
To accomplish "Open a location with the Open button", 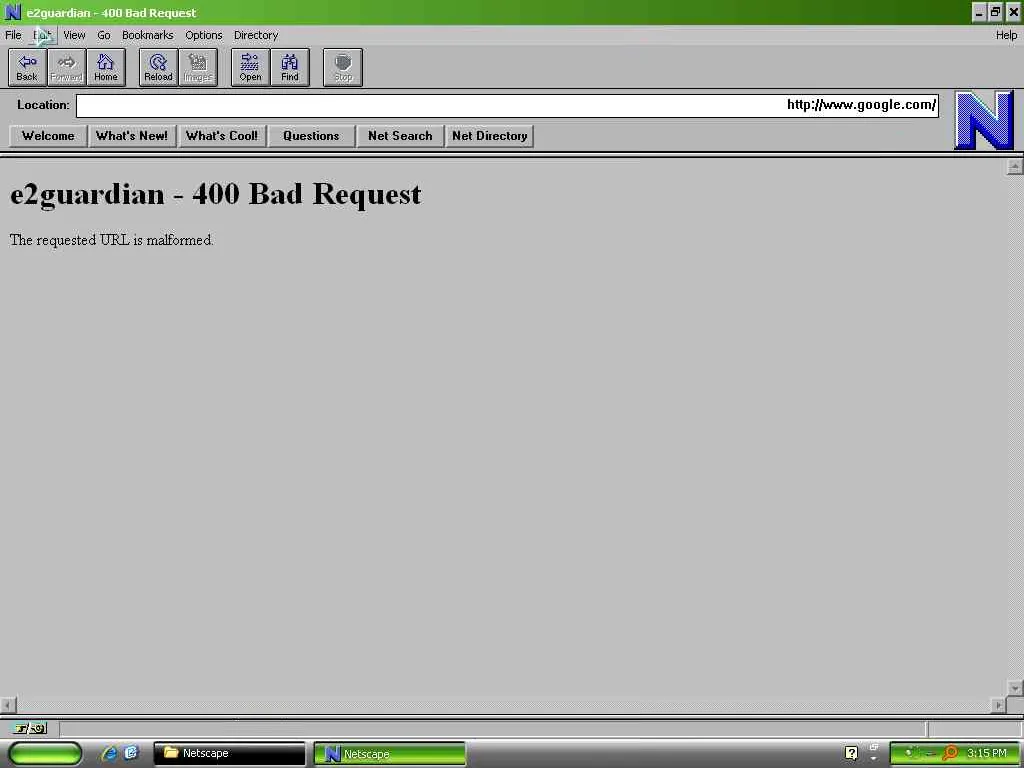I will (x=250, y=67).
